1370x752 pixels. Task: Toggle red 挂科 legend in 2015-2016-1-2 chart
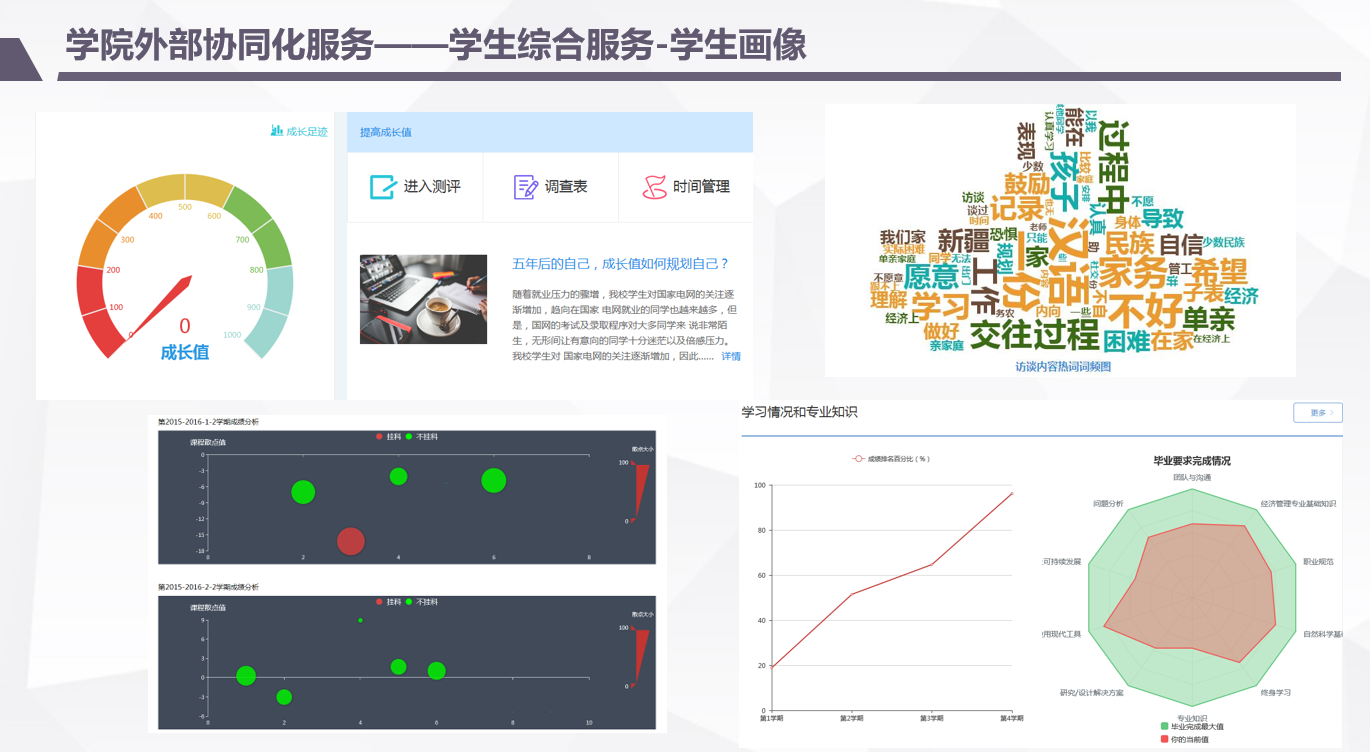pyautogui.click(x=379, y=437)
